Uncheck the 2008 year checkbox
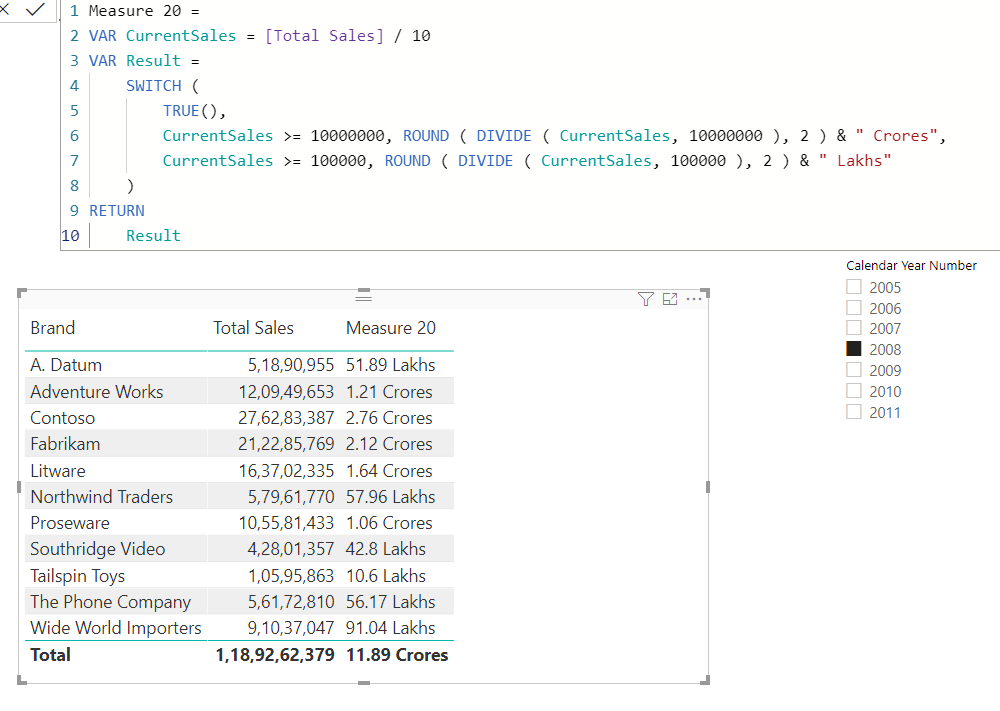 854,349
